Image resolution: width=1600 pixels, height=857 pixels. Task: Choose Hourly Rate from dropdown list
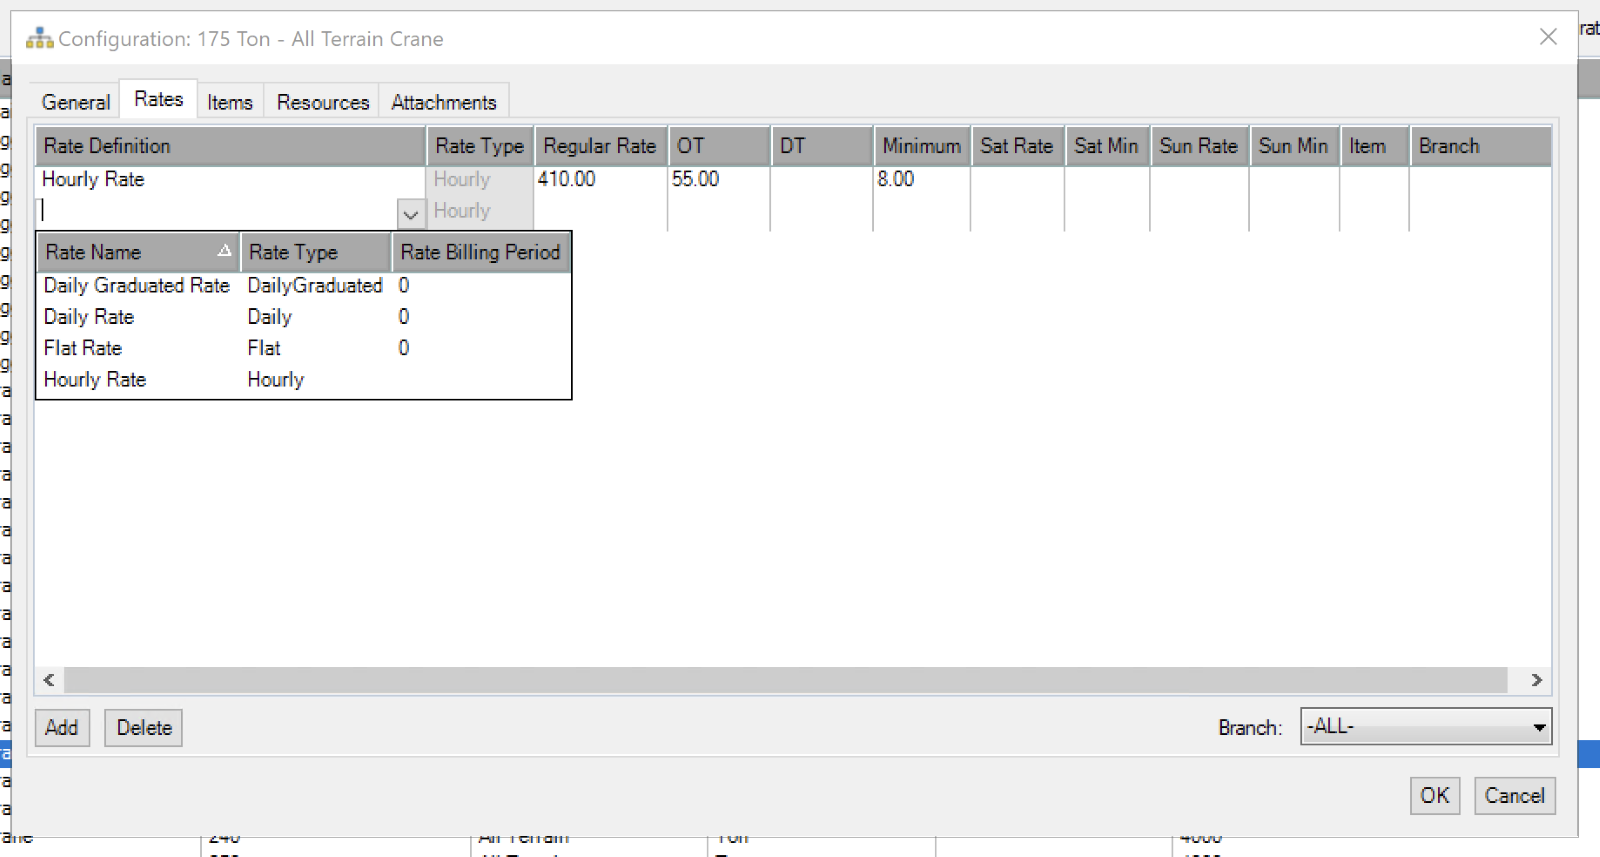click(303, 380)
